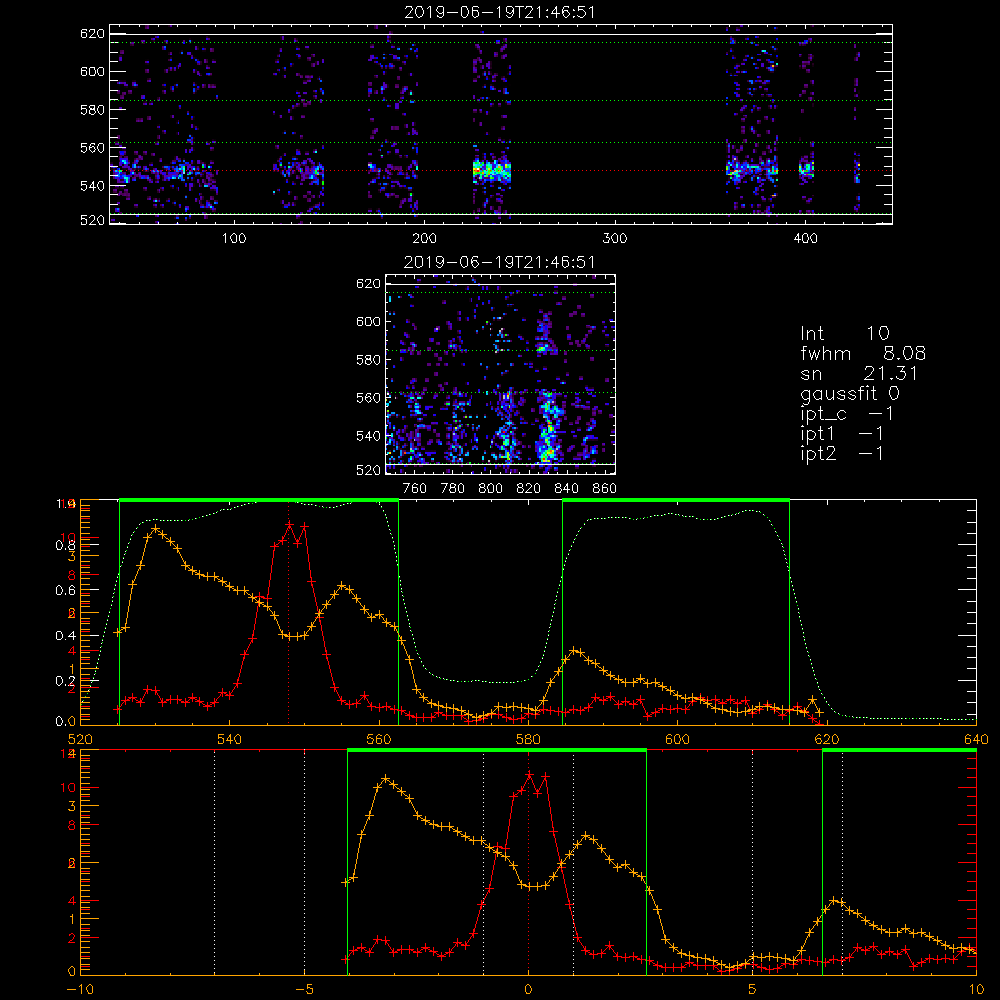Click x-axis label -5 on bottom plot
1000x1000 pixels.
coord(304,989)
